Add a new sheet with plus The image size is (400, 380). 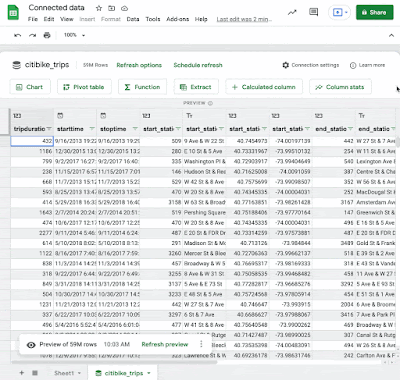tap(22, 373)
